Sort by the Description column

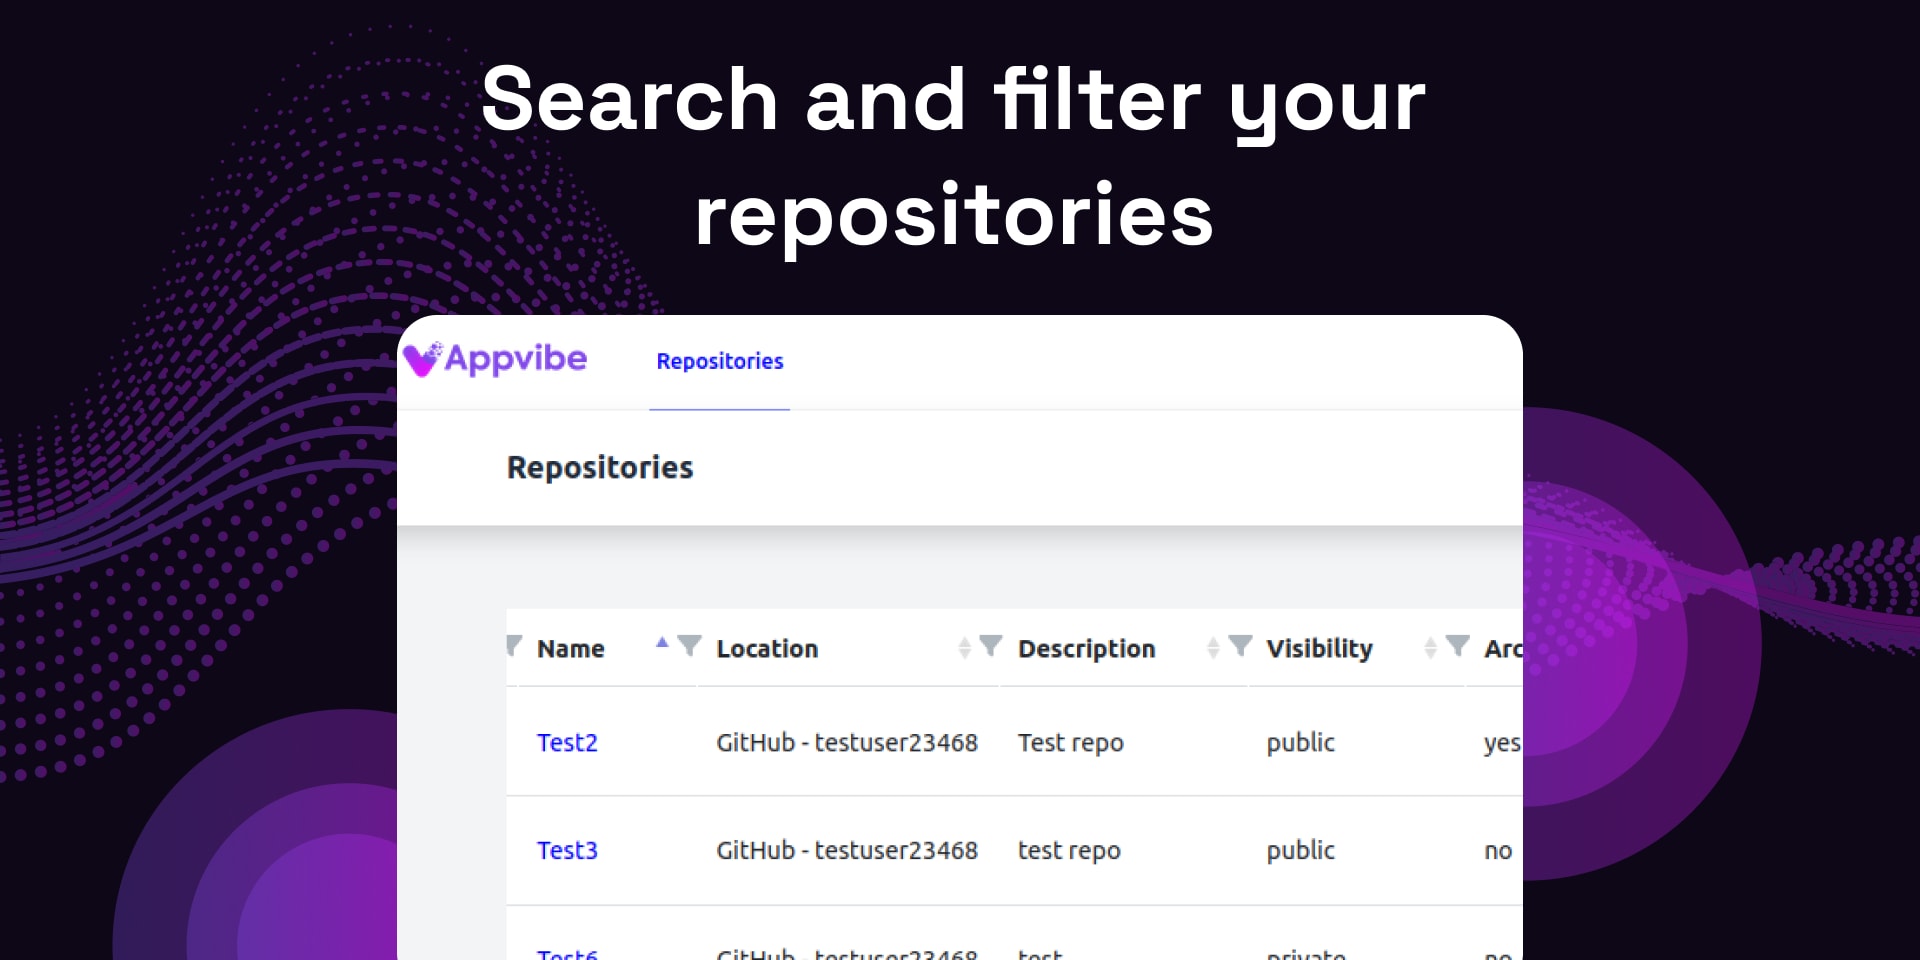point(1213,648)
